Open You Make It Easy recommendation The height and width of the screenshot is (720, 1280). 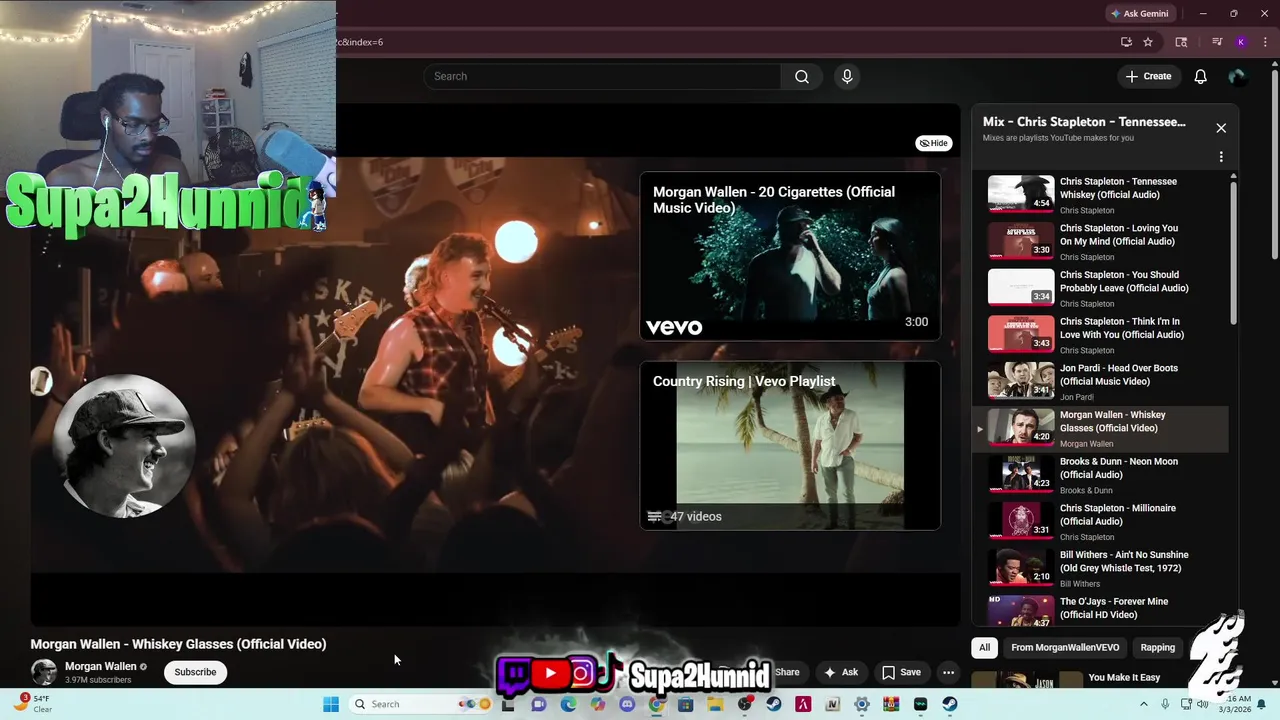[1124, 677]
